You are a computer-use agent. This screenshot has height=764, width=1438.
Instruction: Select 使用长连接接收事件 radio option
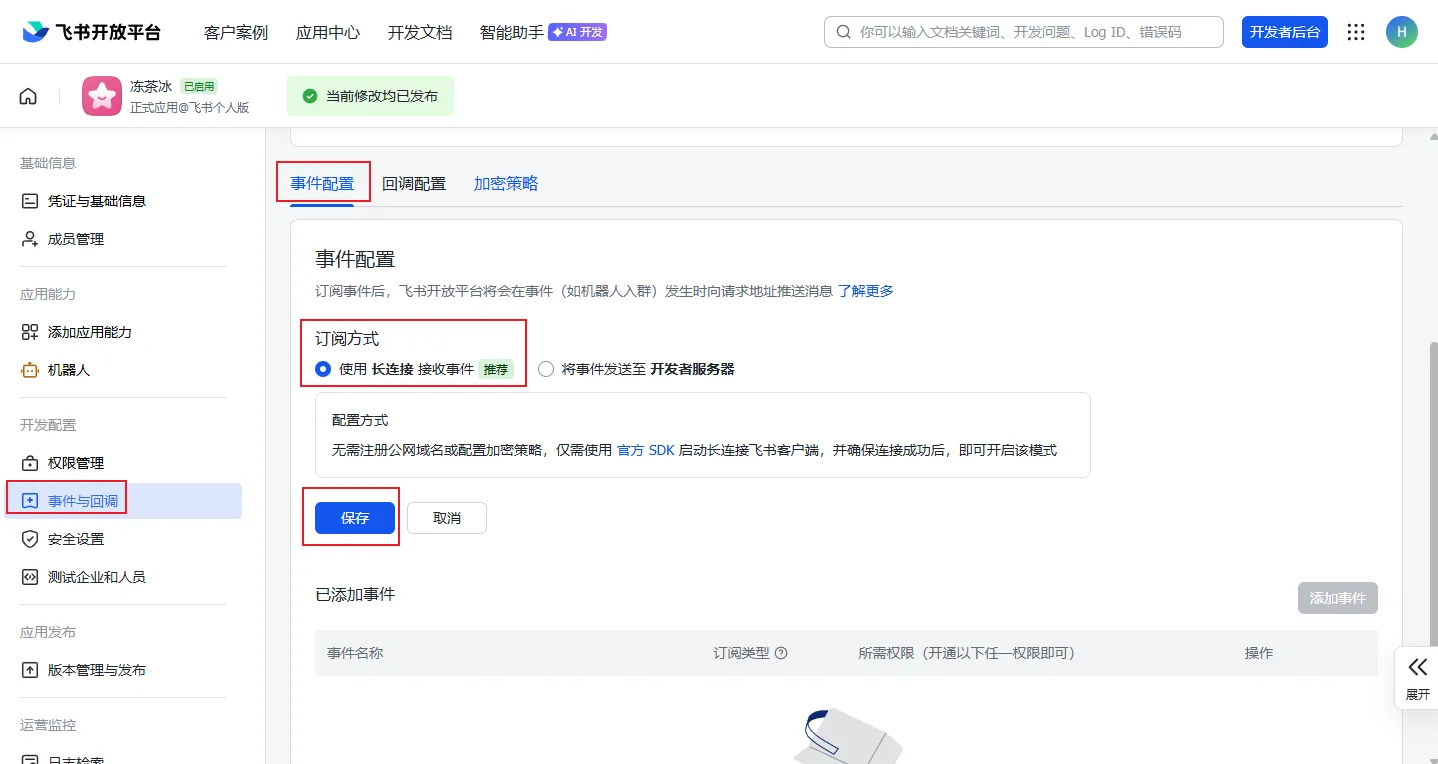(323, 369)
